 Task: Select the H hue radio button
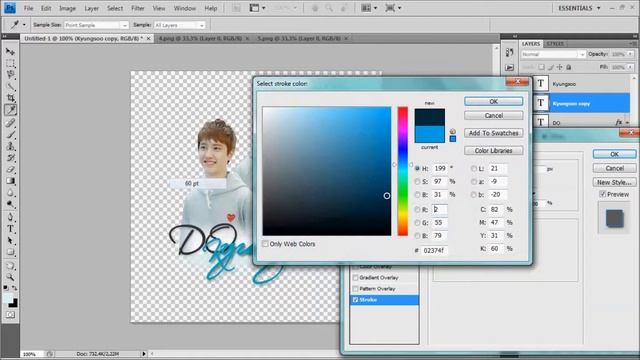click(x=417, y=168)
